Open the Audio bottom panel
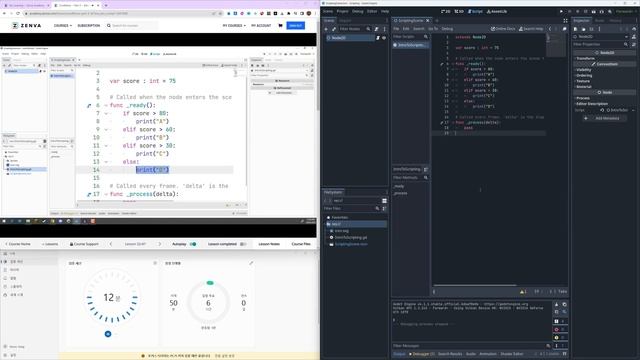 point(471,354)
